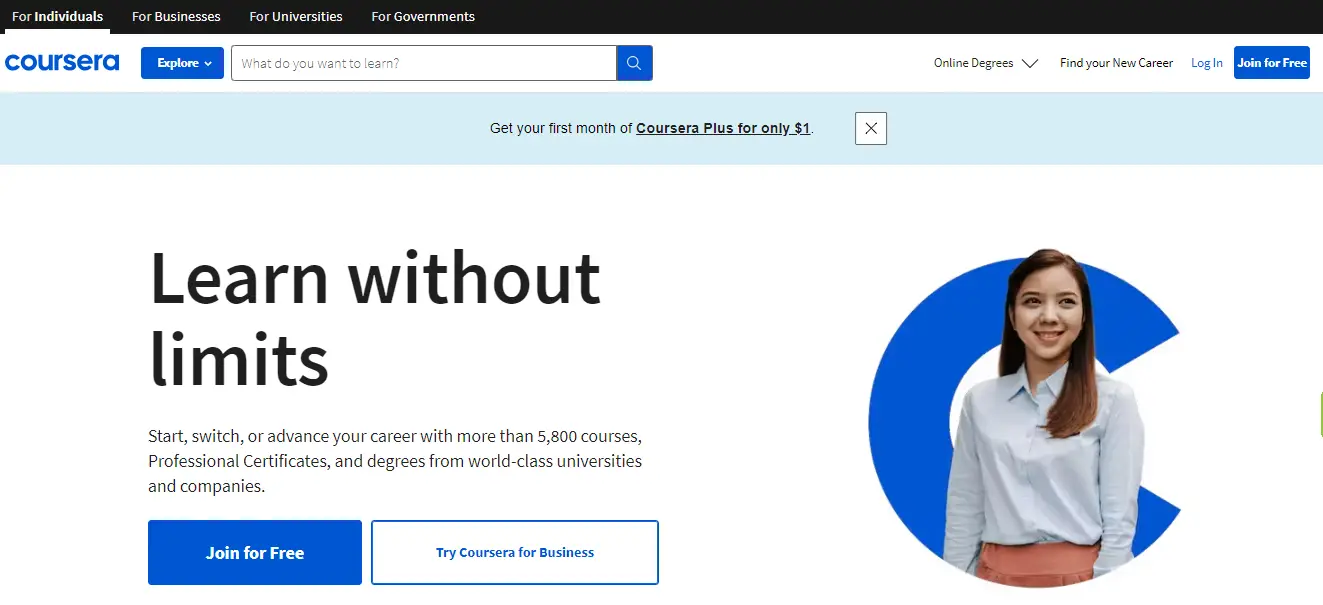Click the 'What do you want to learn?' search field
This screenshot has height=605, width=1323.
[x=424, y=63]
